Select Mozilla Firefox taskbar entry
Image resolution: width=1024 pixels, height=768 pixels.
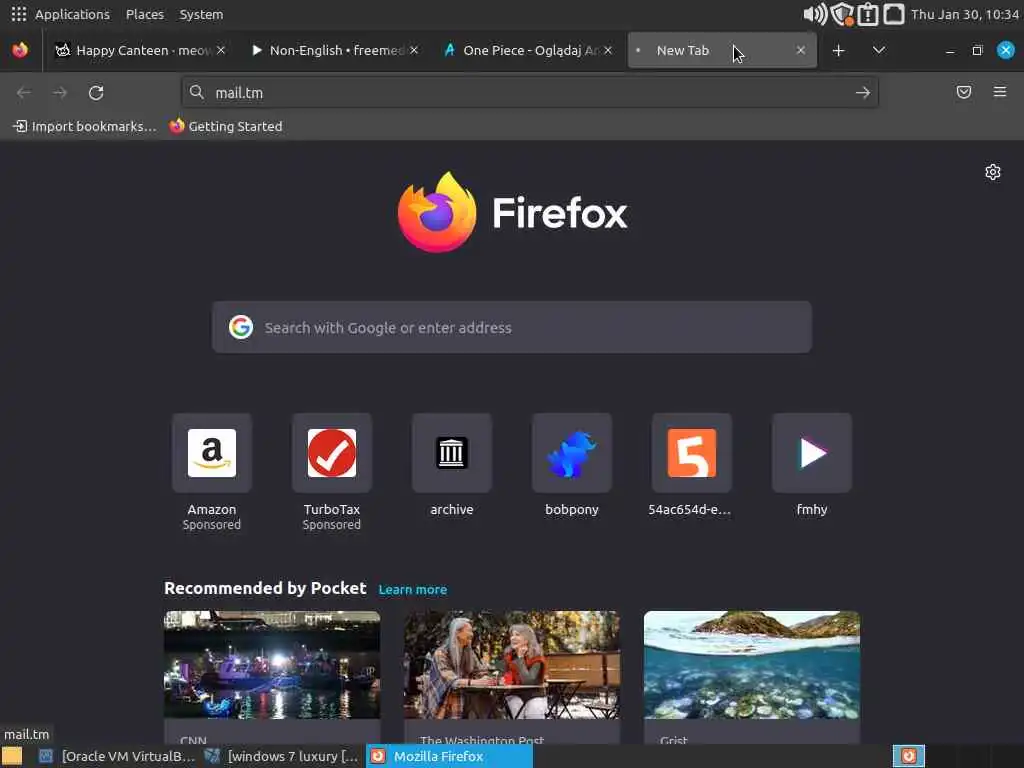pyautogui.click(x=449, y=756)
